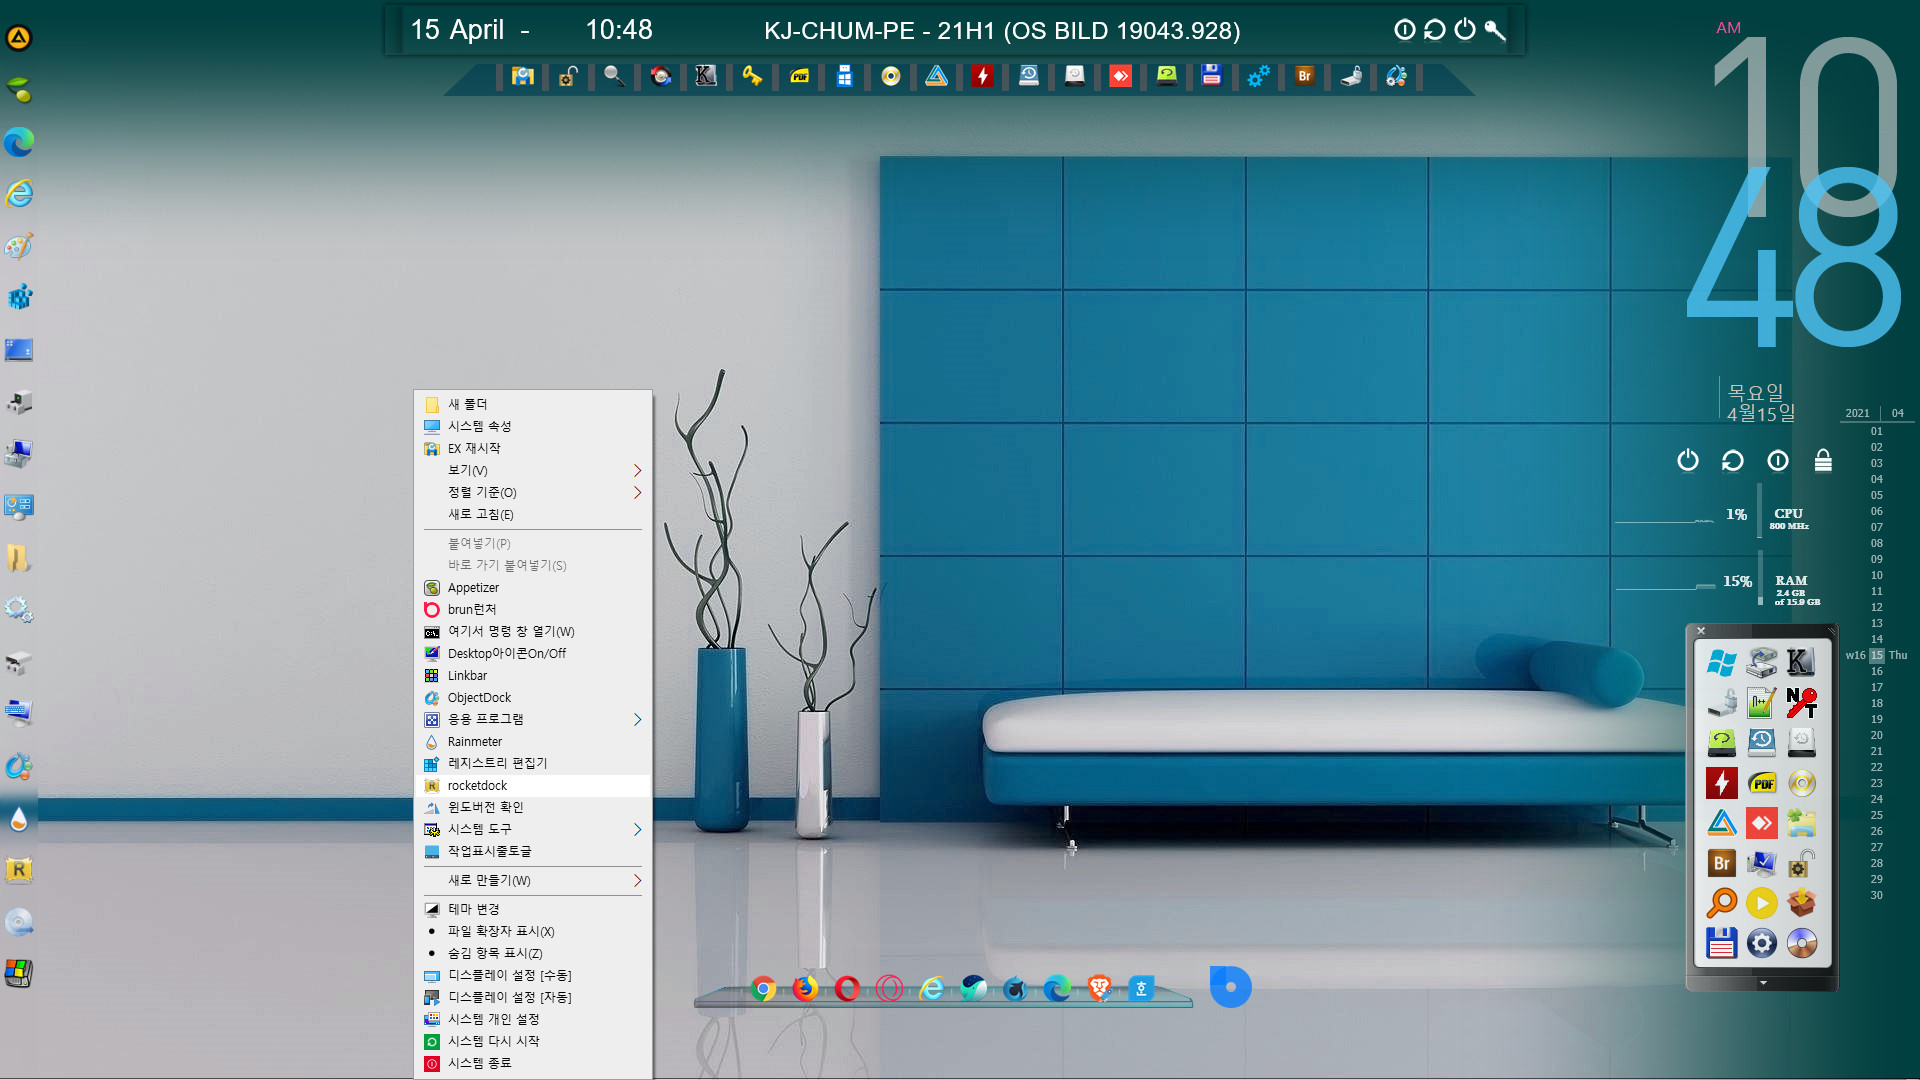
Task: Open 윈도버전 확인 menu item
Action: click(532, 807)
